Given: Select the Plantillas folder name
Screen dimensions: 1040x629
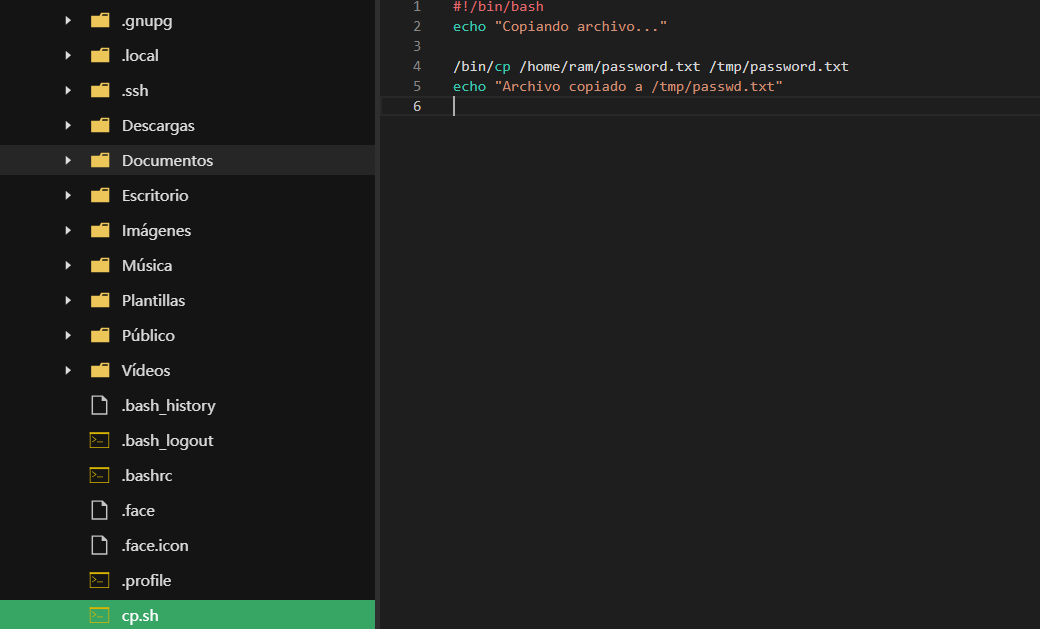Looking at the screenshot, I should (153, 301).
